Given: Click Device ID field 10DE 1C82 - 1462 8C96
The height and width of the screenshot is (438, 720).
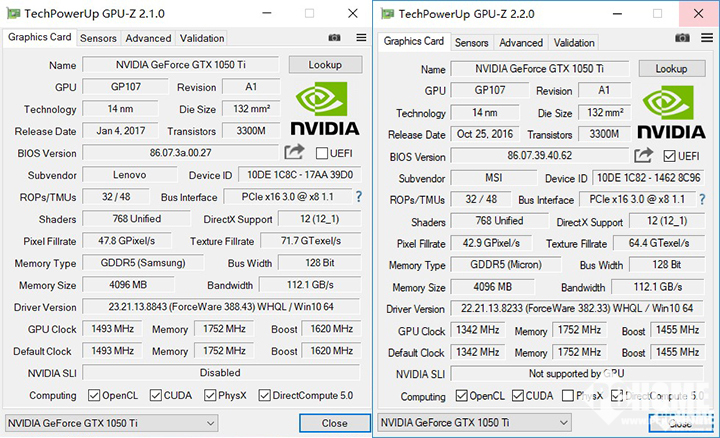Looking at the screenshot, I should pyautogui.click(x=648, y=178).
